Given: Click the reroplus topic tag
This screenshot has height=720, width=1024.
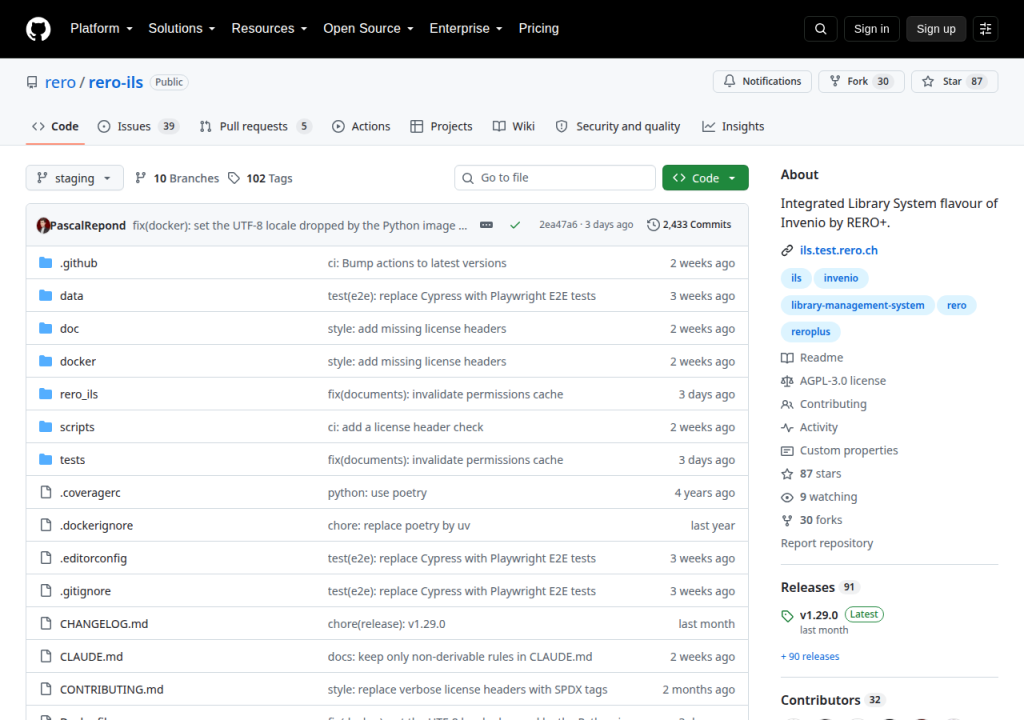Looking at the screenshot, I should (810, 332).
